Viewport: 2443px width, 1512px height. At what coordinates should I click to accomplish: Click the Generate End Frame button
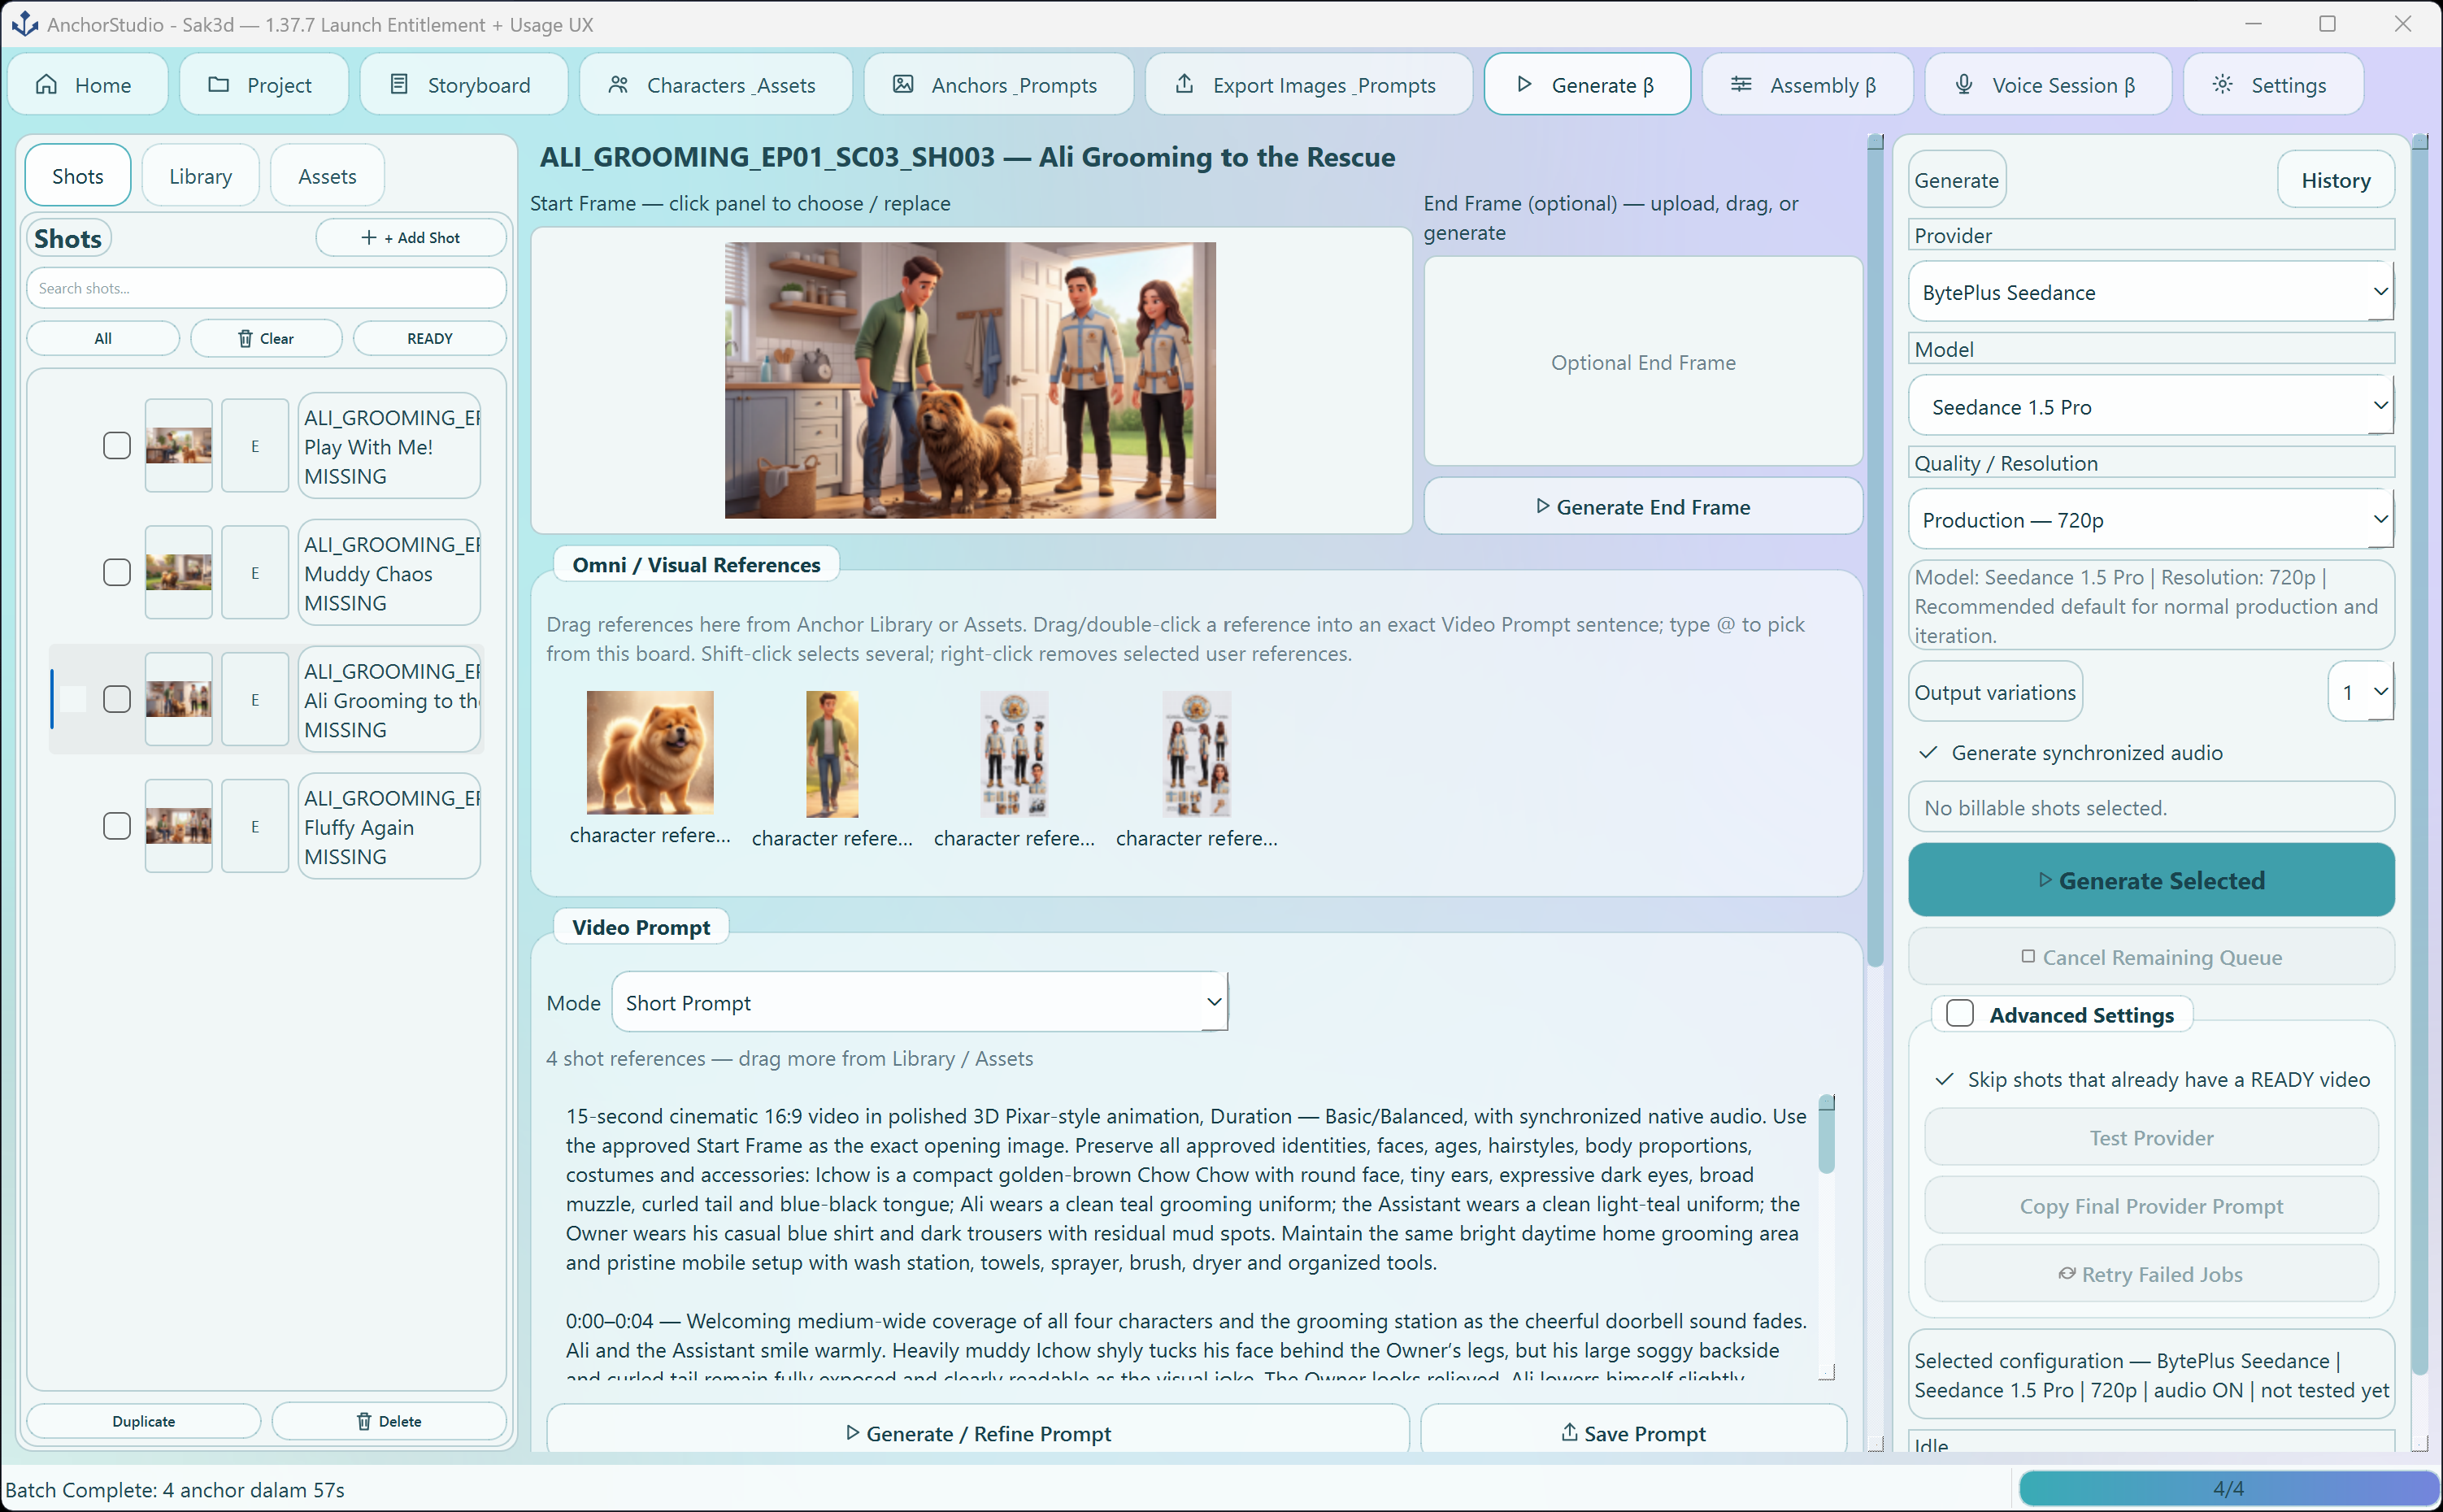[x=1643, y=507]
